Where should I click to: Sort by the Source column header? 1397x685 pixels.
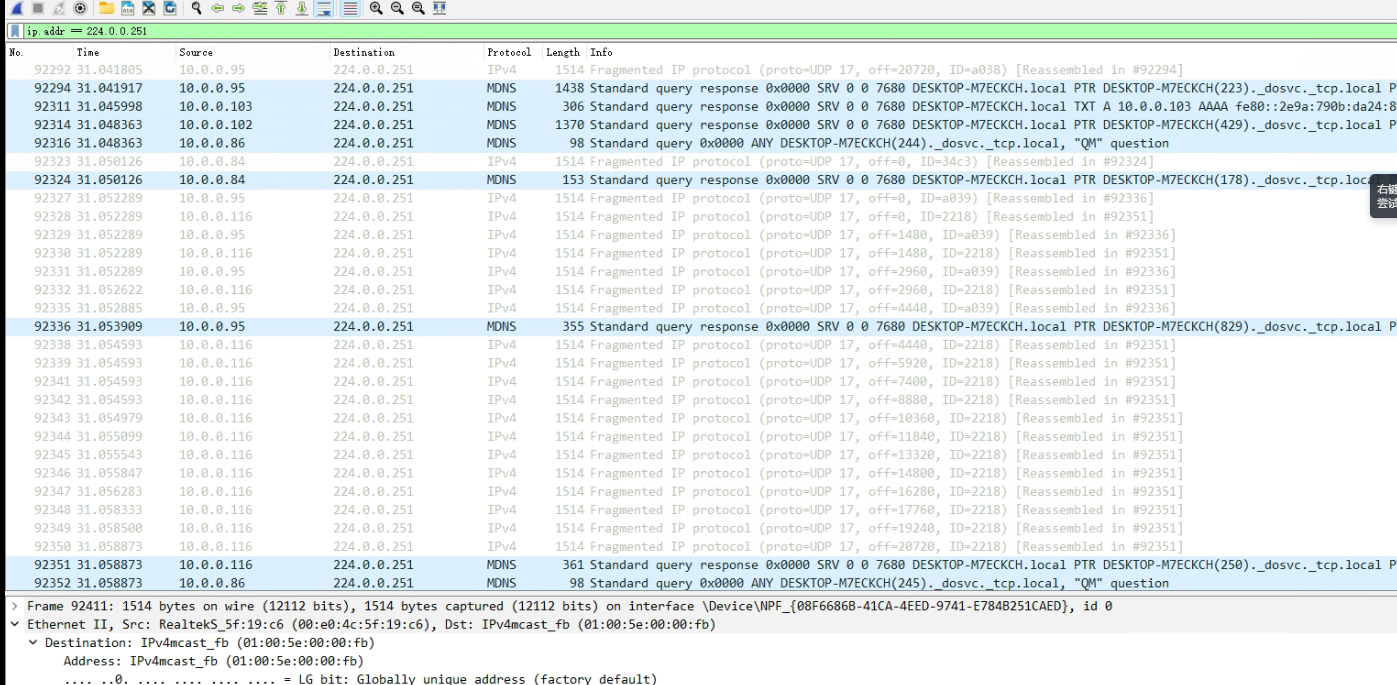click(196, 52)
